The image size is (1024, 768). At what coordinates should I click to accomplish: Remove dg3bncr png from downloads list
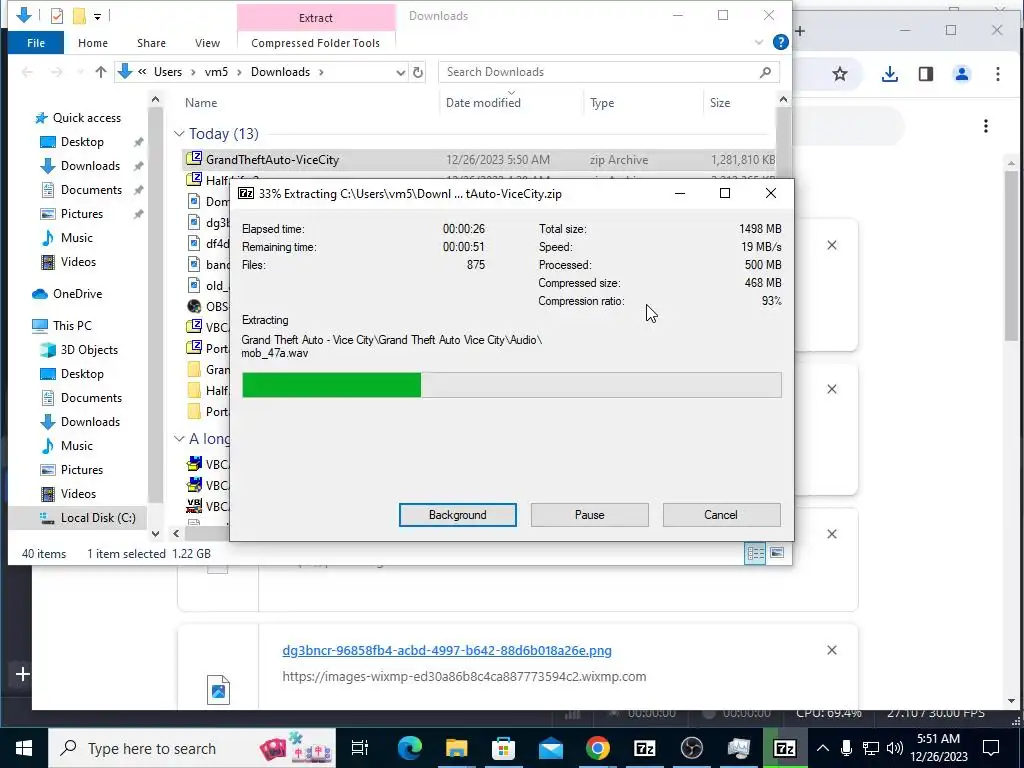click(x=831, y=650)
